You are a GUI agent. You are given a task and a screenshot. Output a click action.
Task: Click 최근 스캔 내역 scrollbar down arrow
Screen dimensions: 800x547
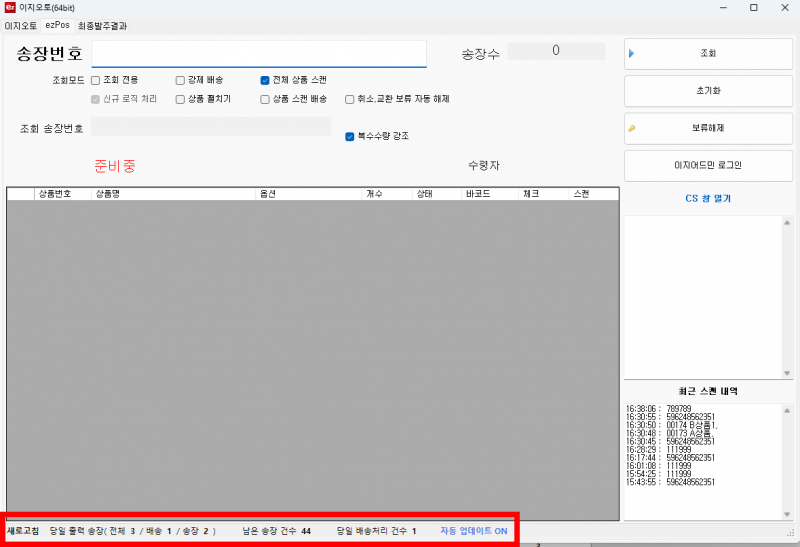pos(787,514)
